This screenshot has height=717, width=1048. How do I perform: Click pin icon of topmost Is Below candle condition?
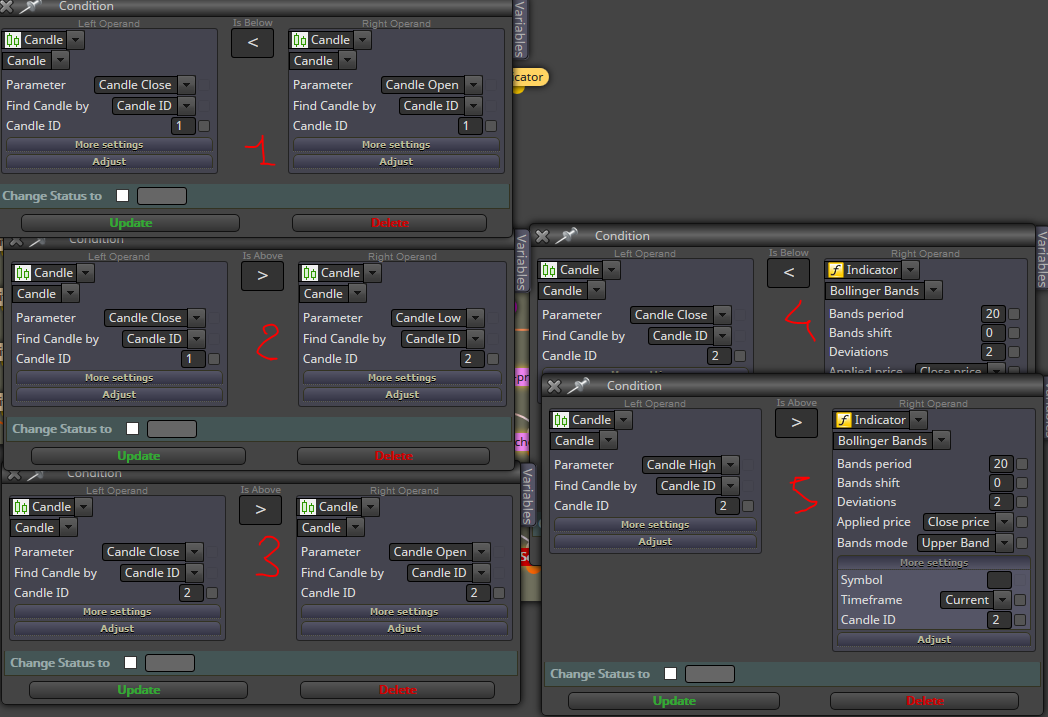point(30,6)
